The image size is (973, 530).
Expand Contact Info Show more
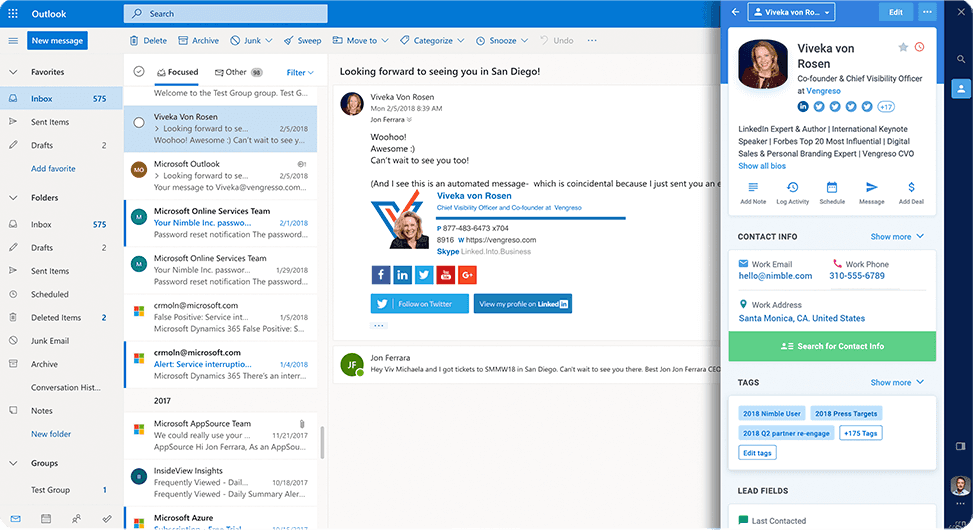point(897,236)
